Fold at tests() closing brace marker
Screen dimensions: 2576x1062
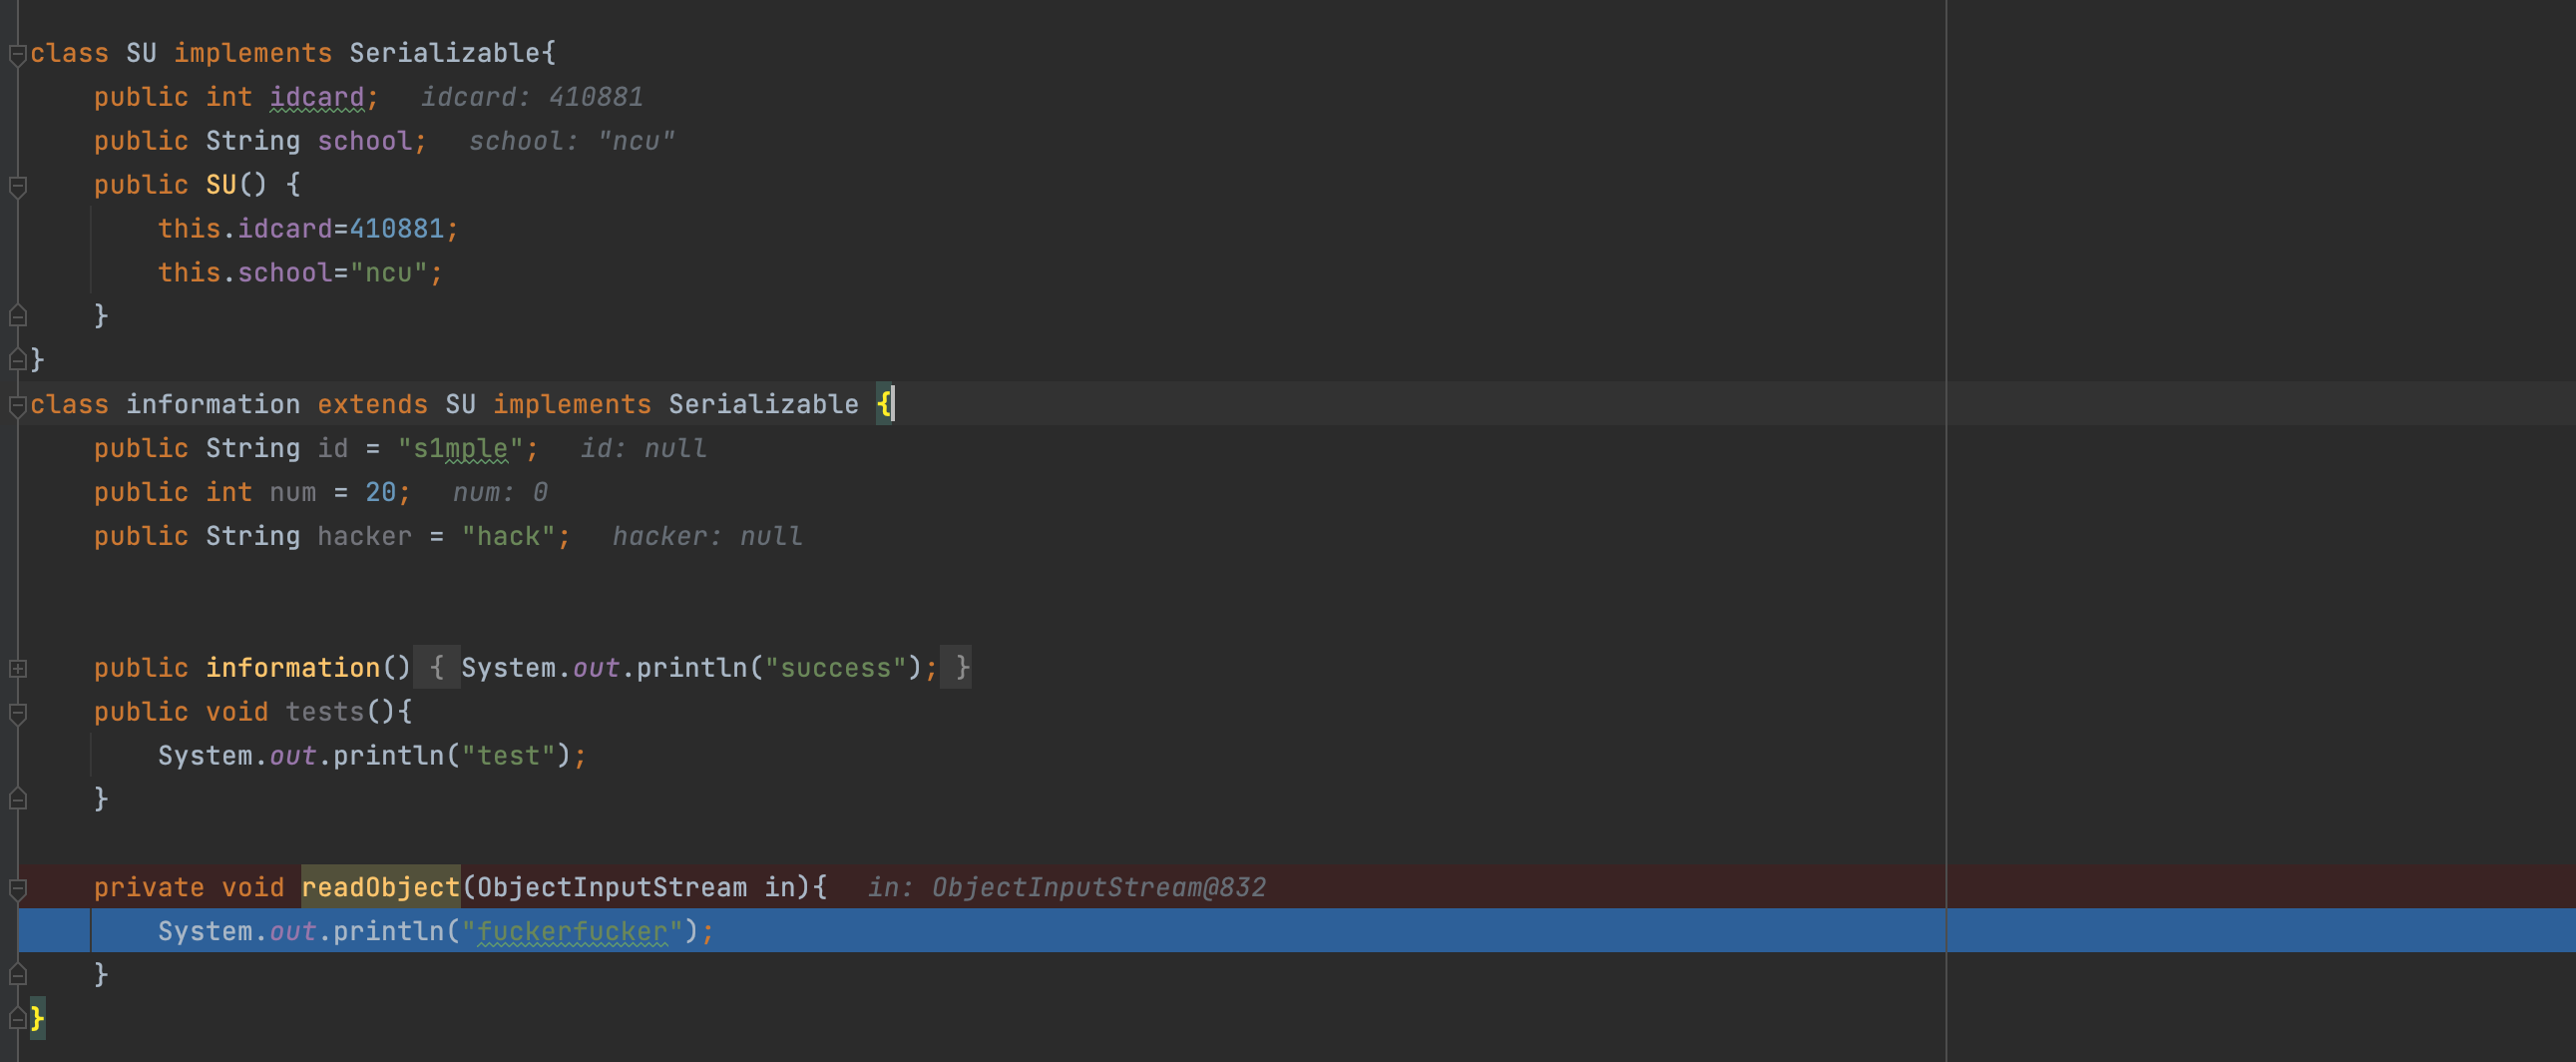[17, 799]
